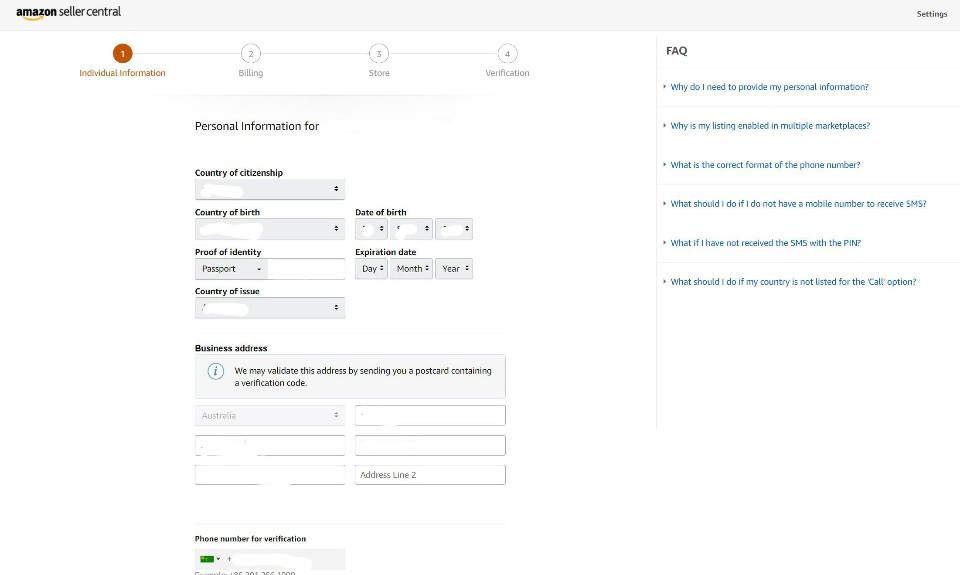
Task: Click the Individual Information step label
Action: pyautogui.click(x=122, y=73)
